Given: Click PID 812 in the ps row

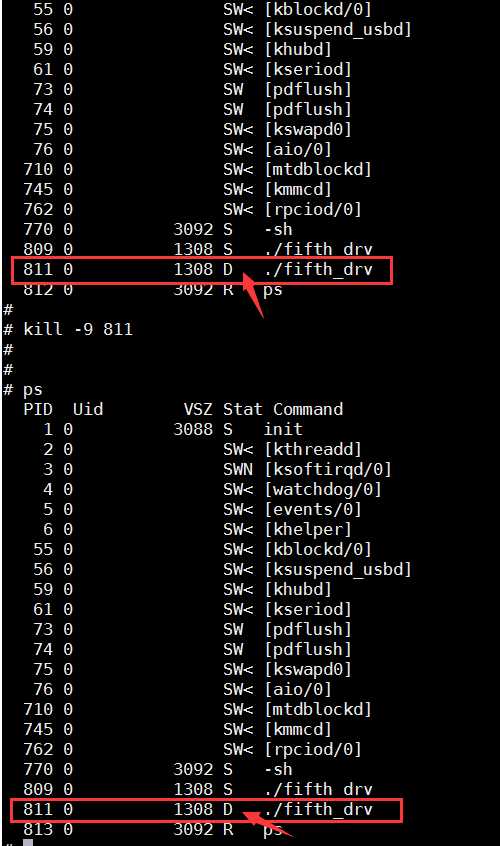Looking at the screenshot, I should 38,289.
